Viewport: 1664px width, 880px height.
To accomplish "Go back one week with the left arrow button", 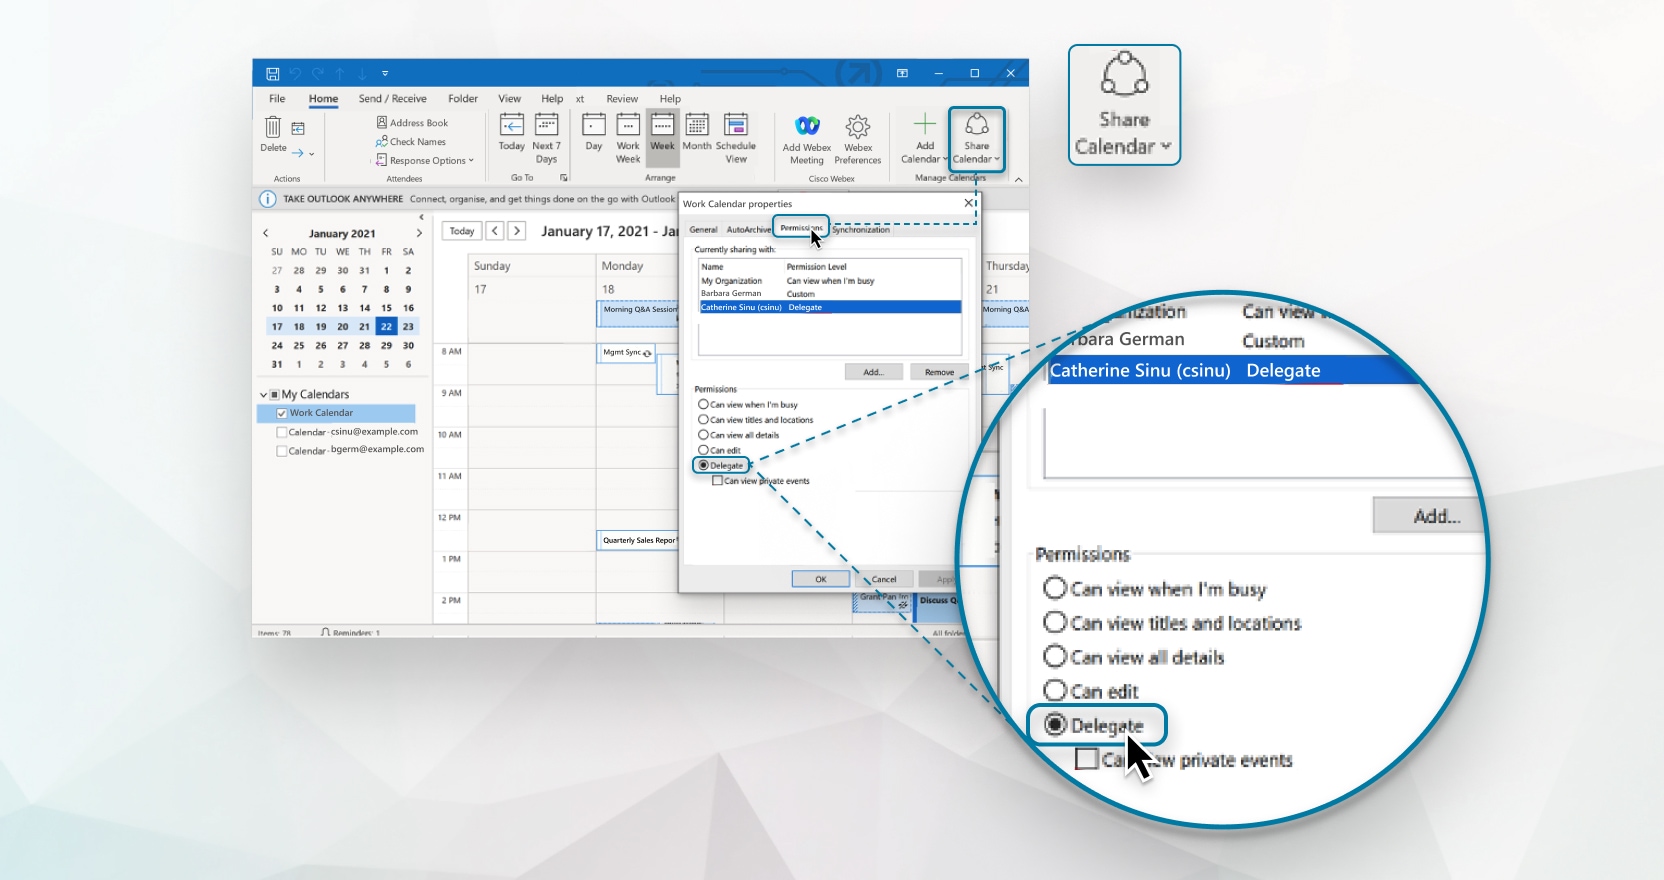I will (x=495, y=231).
